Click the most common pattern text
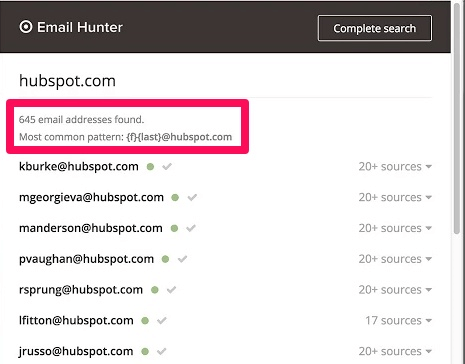 (125, 137)
